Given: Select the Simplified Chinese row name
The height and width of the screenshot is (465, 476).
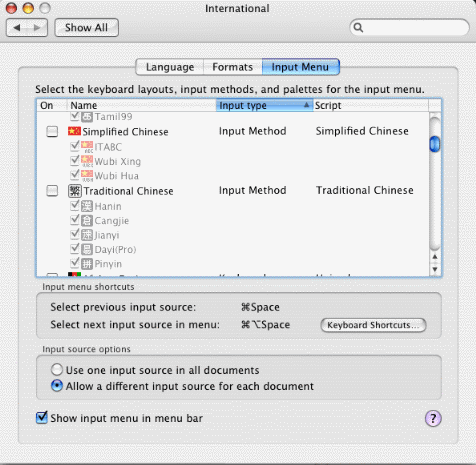Looking at the screenshot, I should click(x=125, y=132).
